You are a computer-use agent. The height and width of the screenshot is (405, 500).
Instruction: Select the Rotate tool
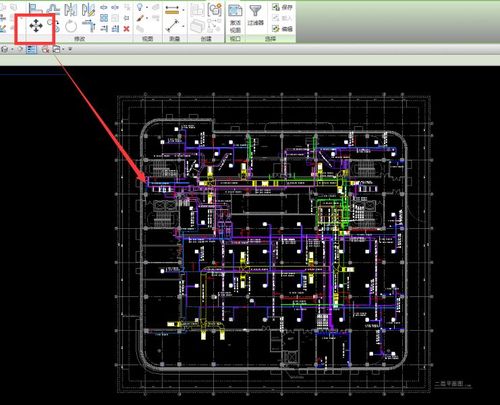71,26
